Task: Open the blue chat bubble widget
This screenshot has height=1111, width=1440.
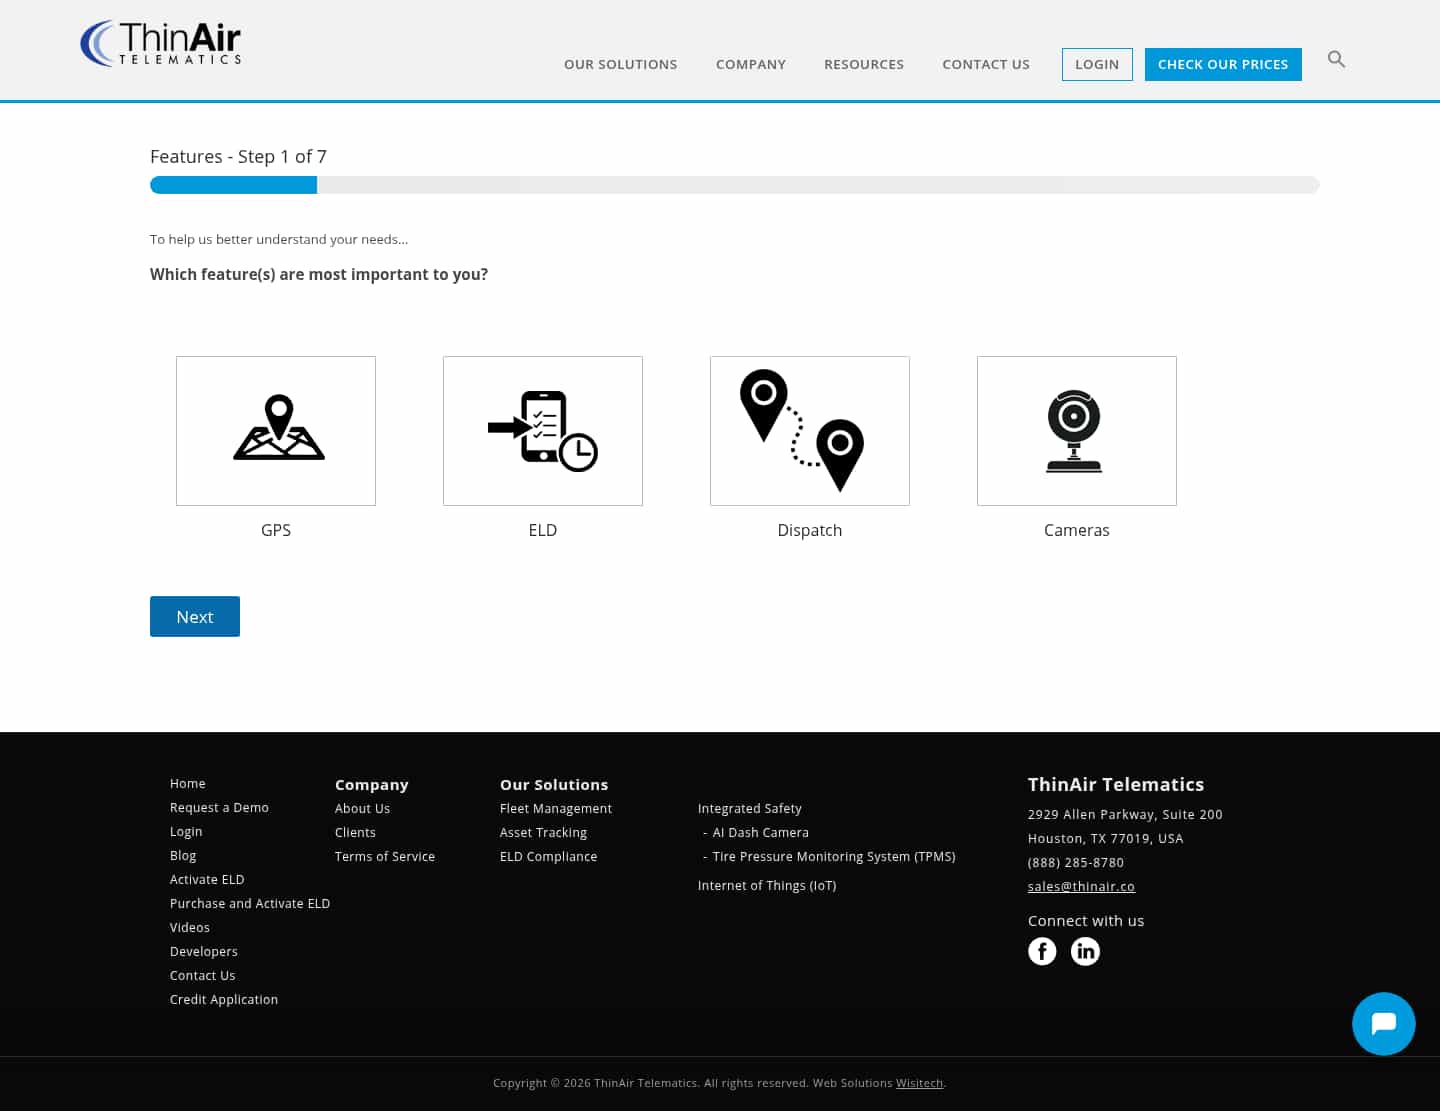Action: click(1383, 1023)
